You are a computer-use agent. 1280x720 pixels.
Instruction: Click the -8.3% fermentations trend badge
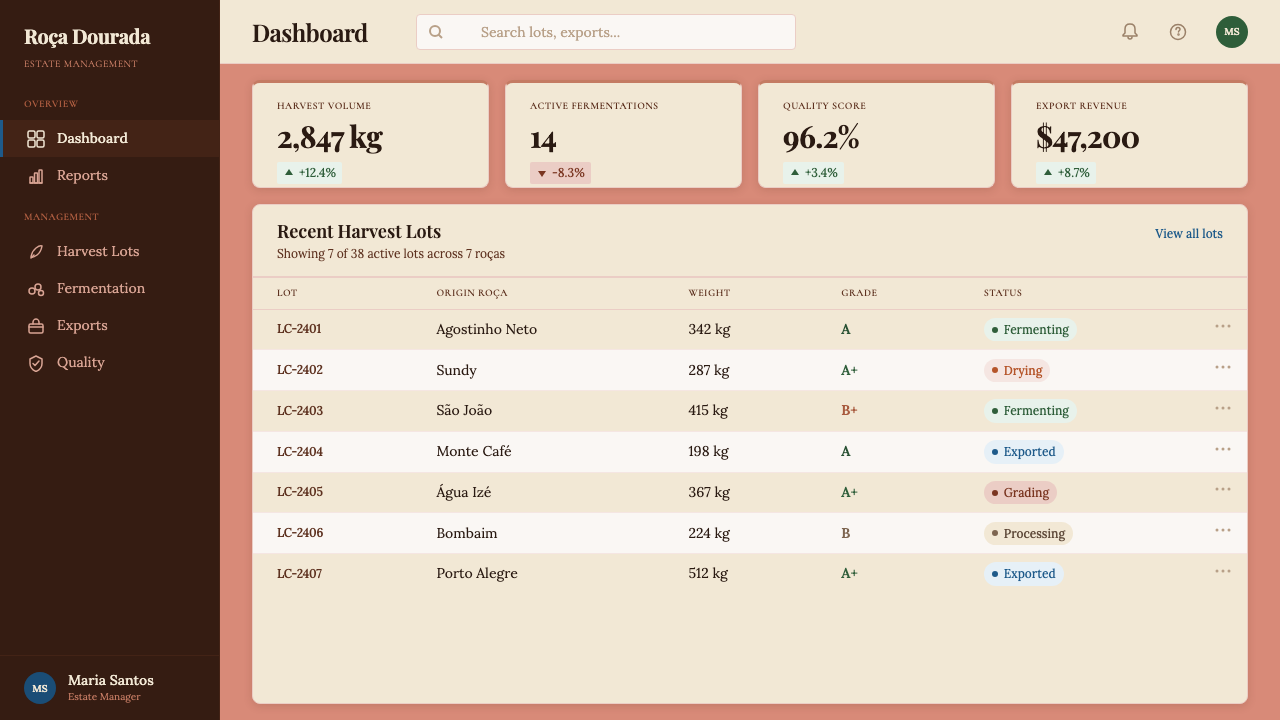pos(560,173)
